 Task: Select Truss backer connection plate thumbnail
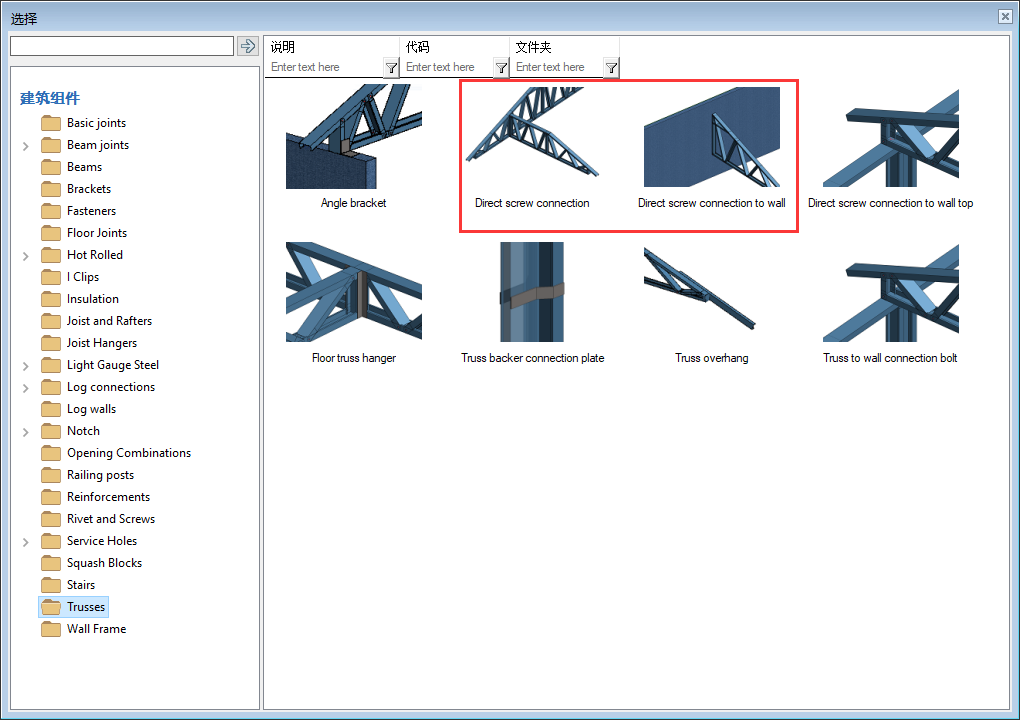pyautogui.click(x=532, y=292)
